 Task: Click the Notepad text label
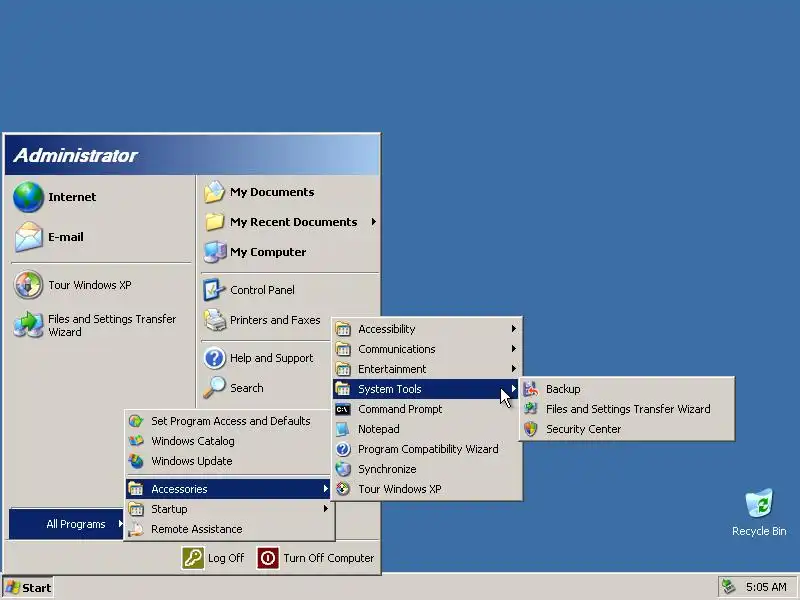pyautogui.click(x=379, y=429)
